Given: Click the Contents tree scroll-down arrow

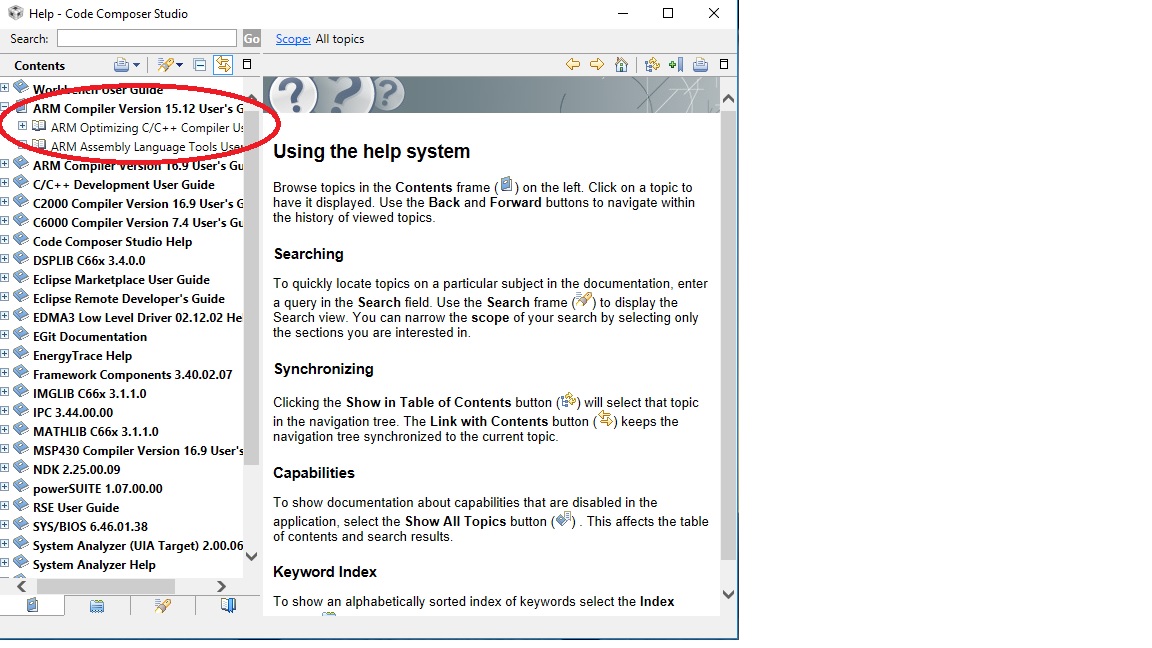Looking at the screenshot, I should 251,556.
